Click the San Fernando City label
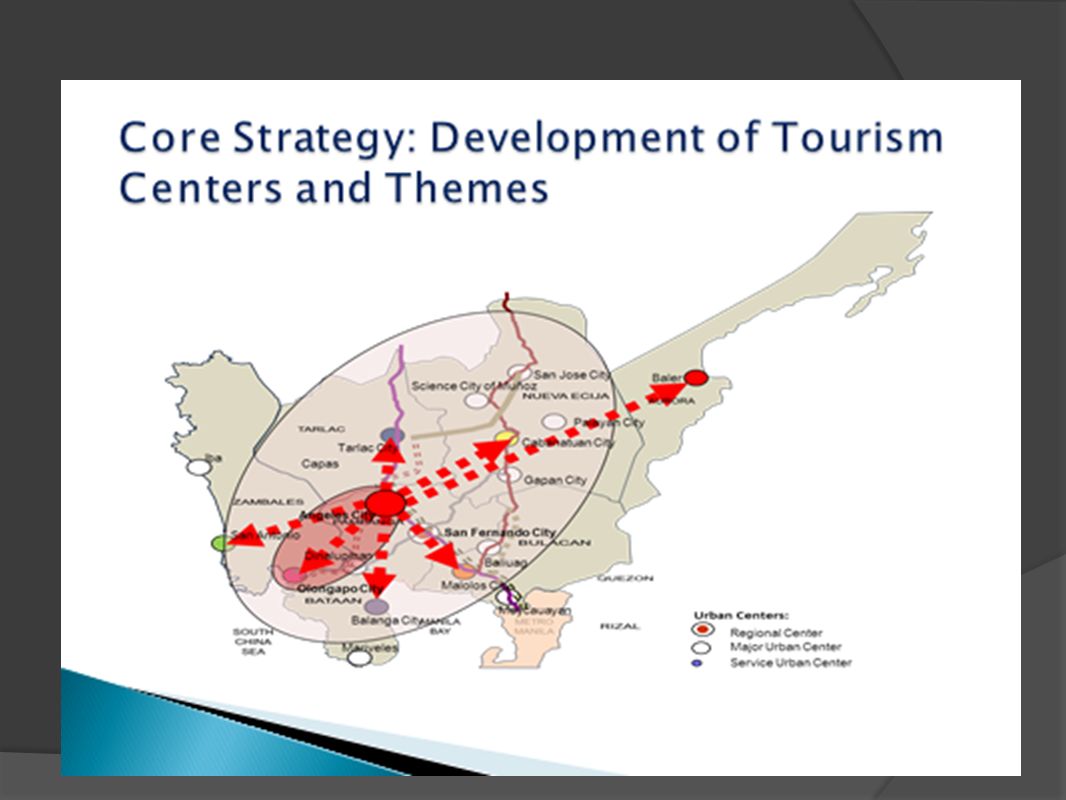The width and height of the screenshot is (1066, 800). [x=500, y=532]
